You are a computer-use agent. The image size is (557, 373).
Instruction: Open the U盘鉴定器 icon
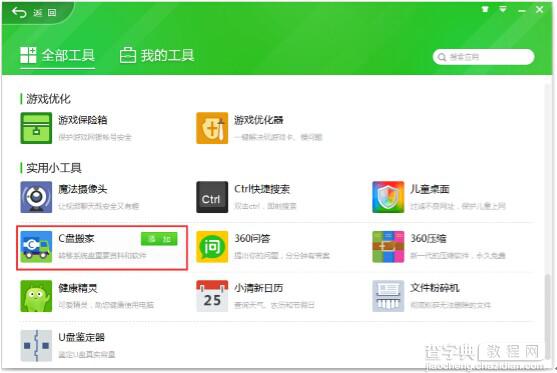pyautogui.click(x=36, y=346)
